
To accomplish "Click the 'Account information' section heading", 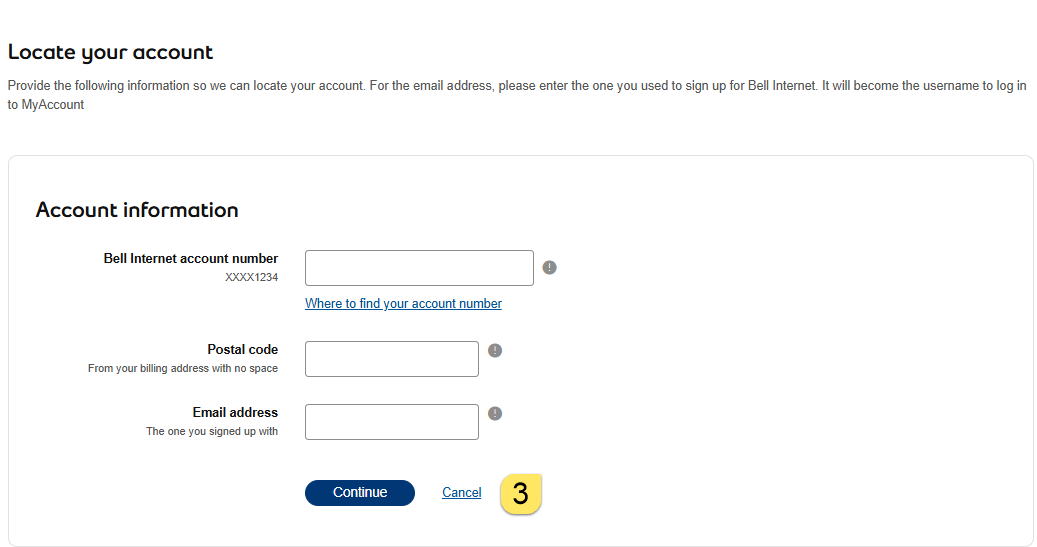I will pos(137,210).
